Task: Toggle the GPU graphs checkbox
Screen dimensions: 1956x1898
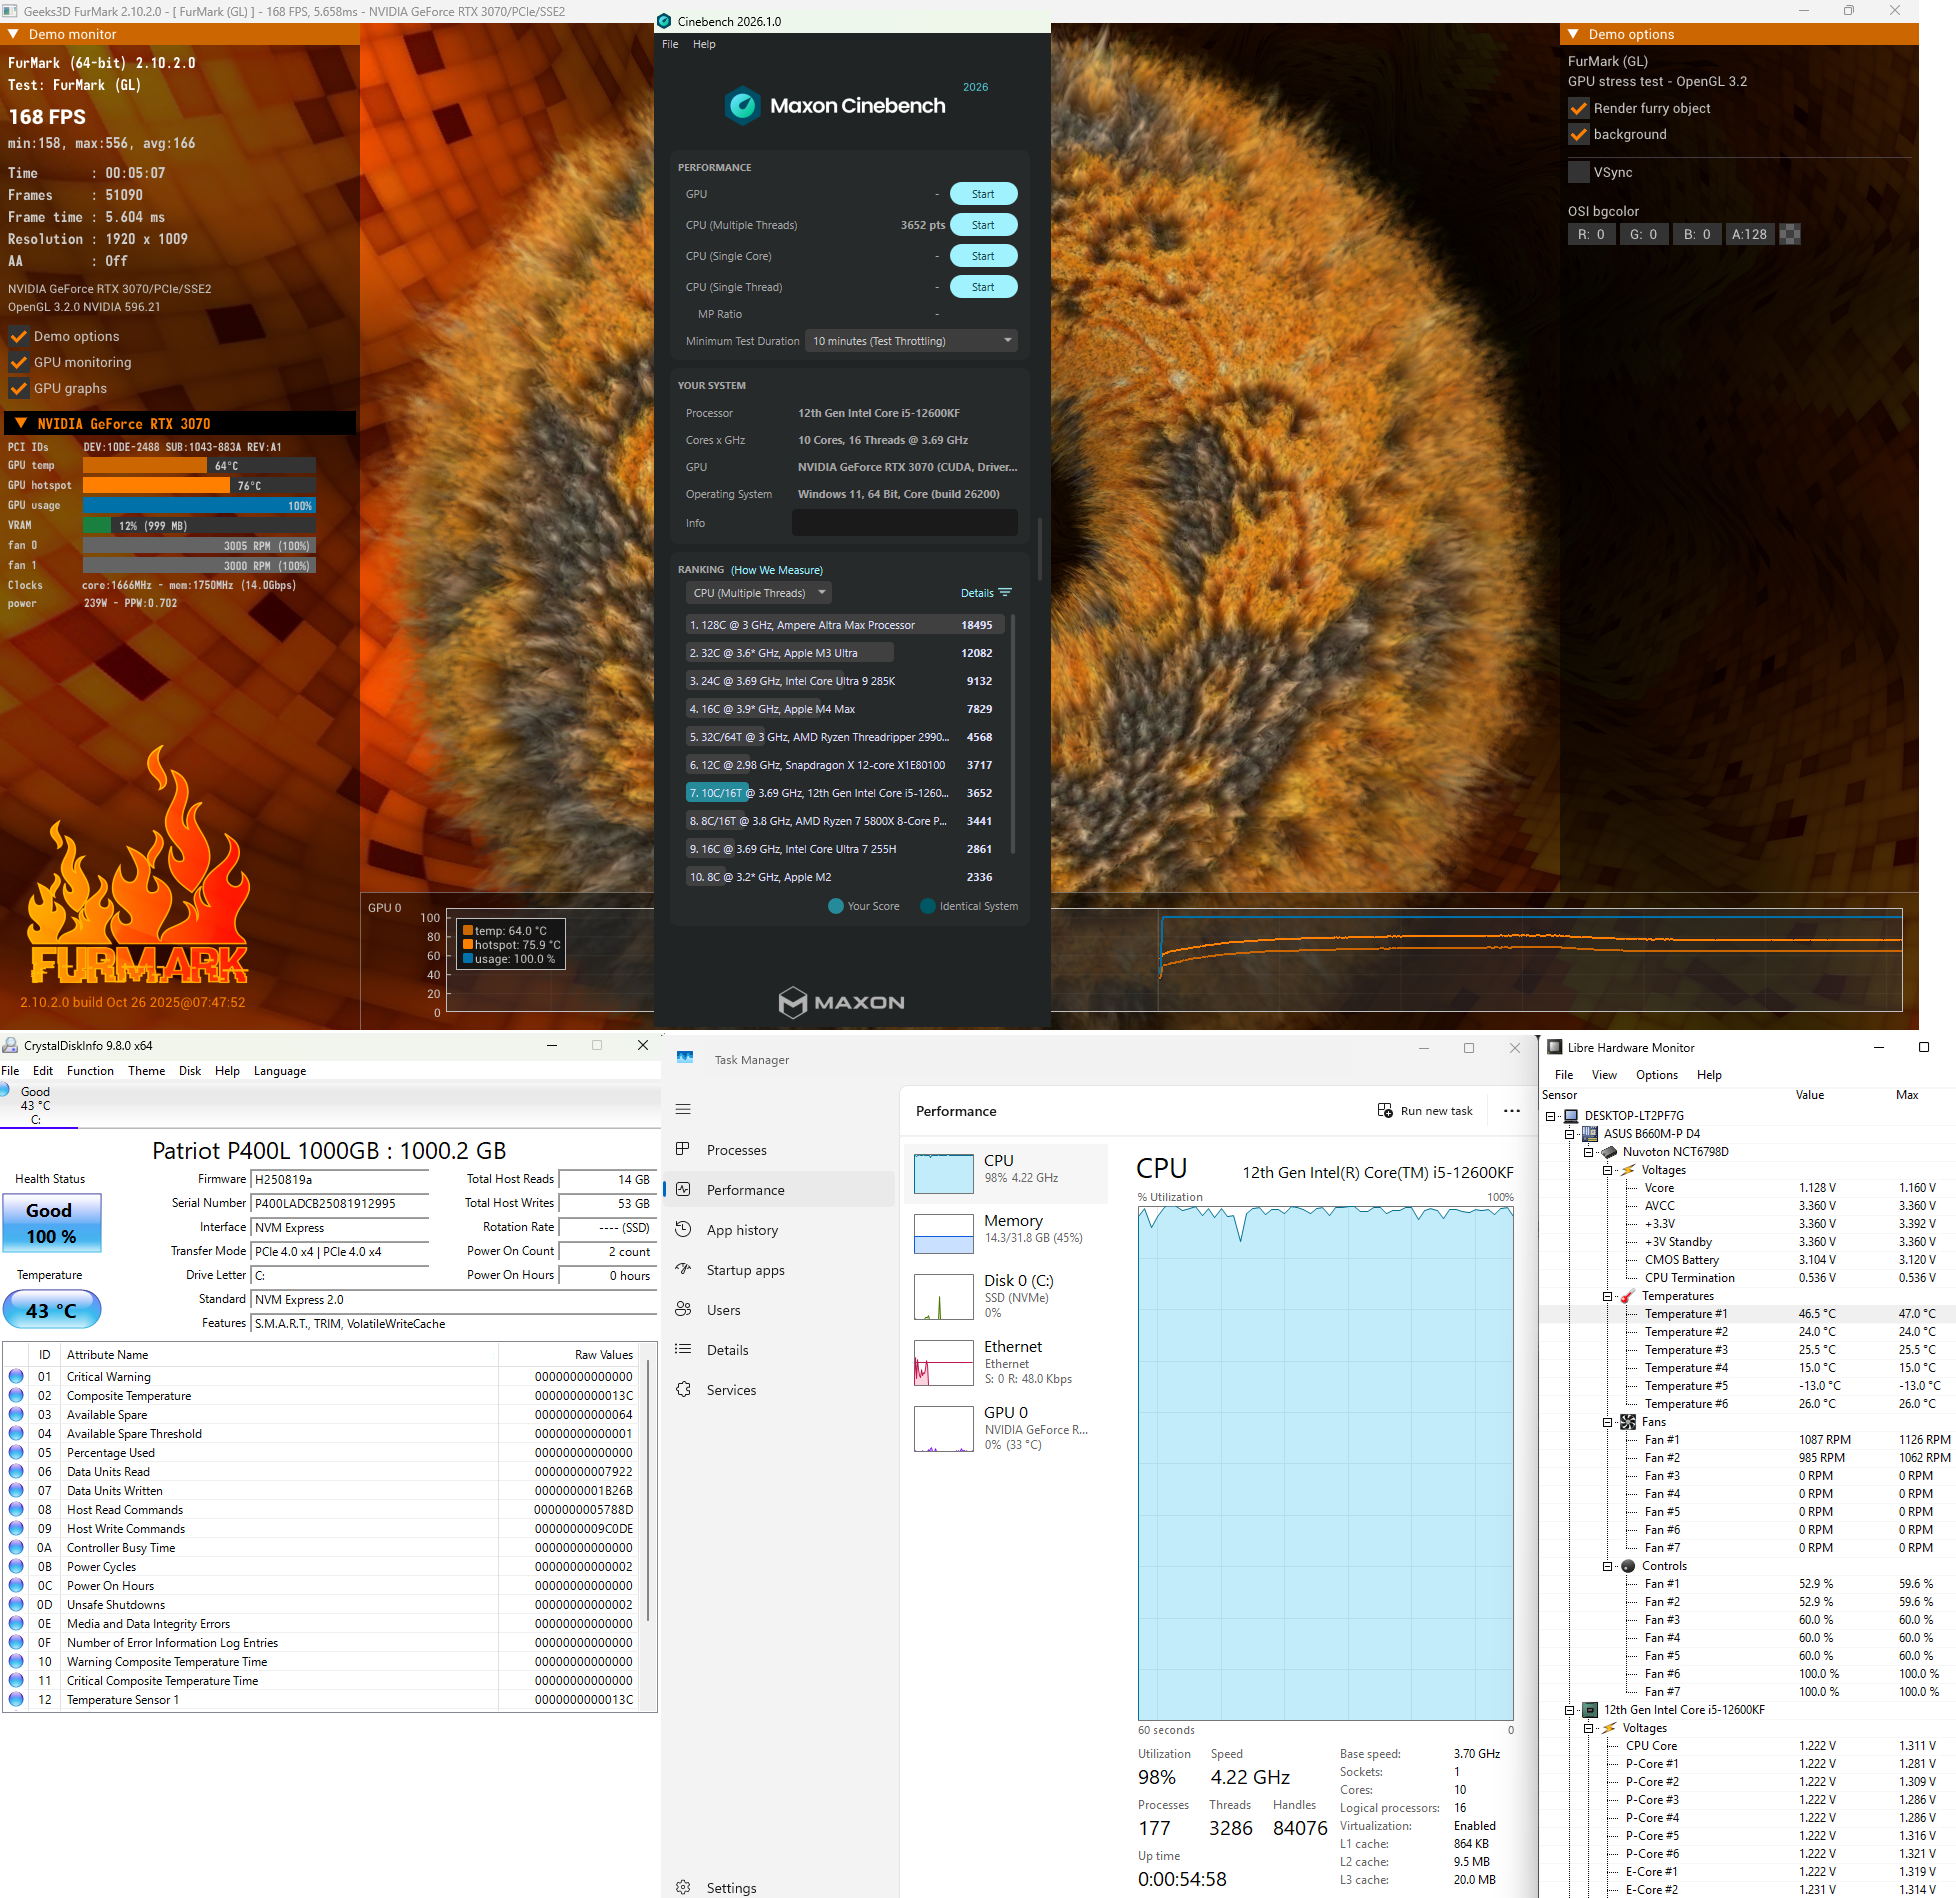Action: (19, 388)
